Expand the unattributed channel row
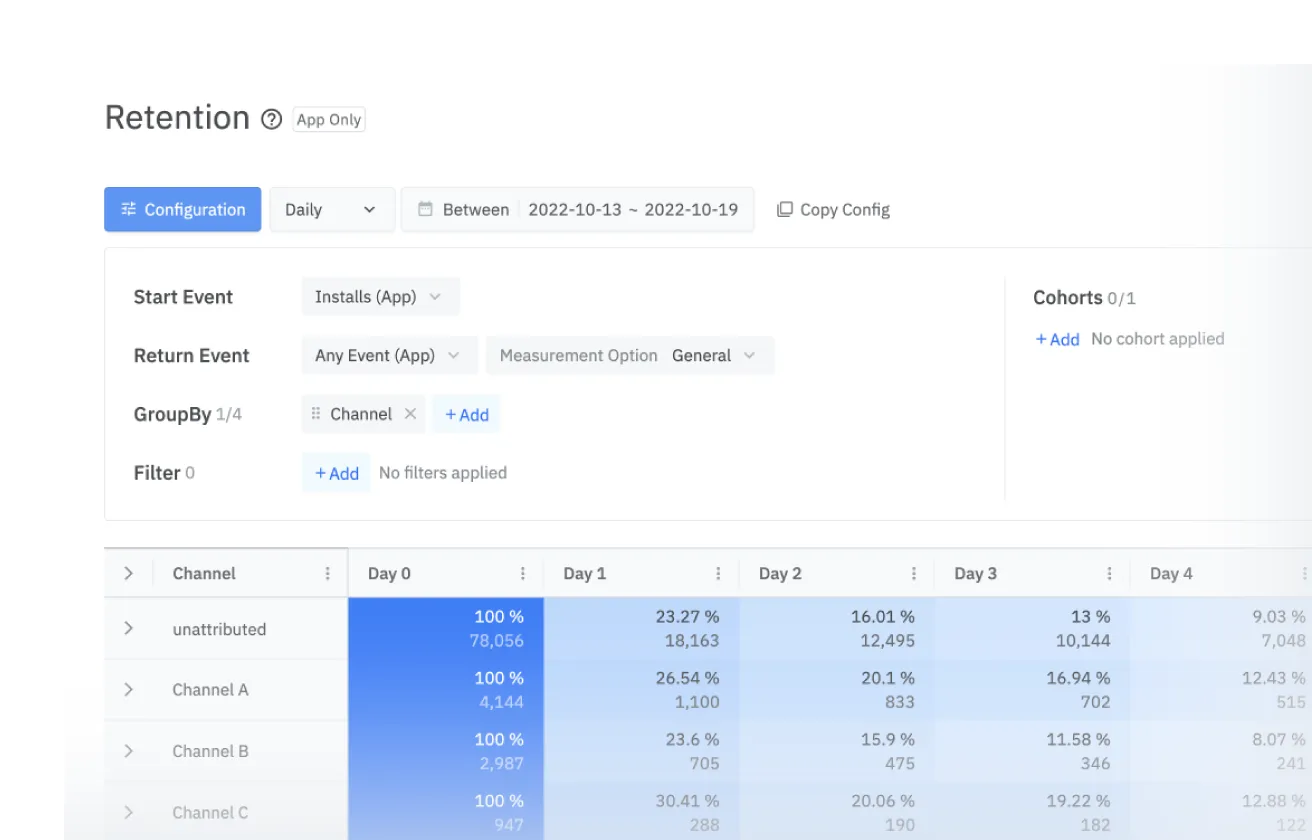This screenshot has height=840, width=1312. click(128, 628)
